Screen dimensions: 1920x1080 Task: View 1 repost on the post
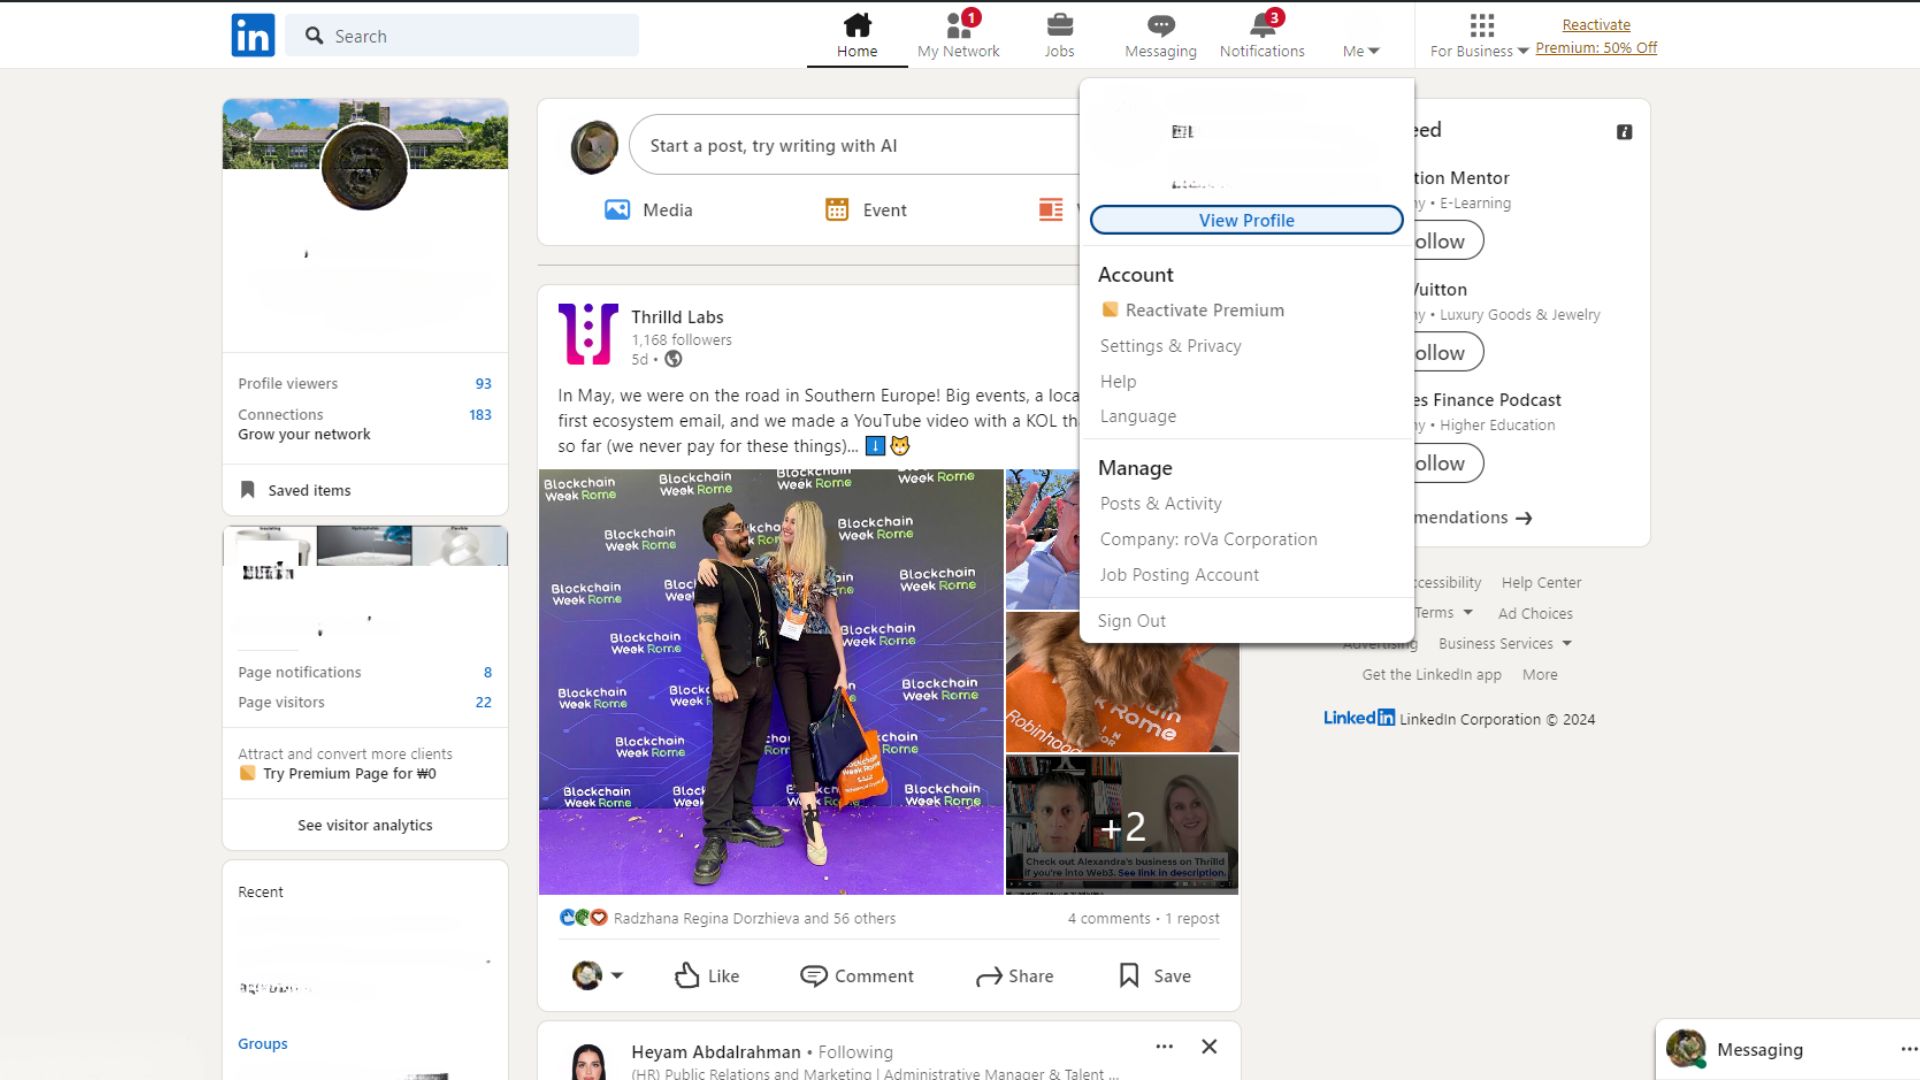1192,918
